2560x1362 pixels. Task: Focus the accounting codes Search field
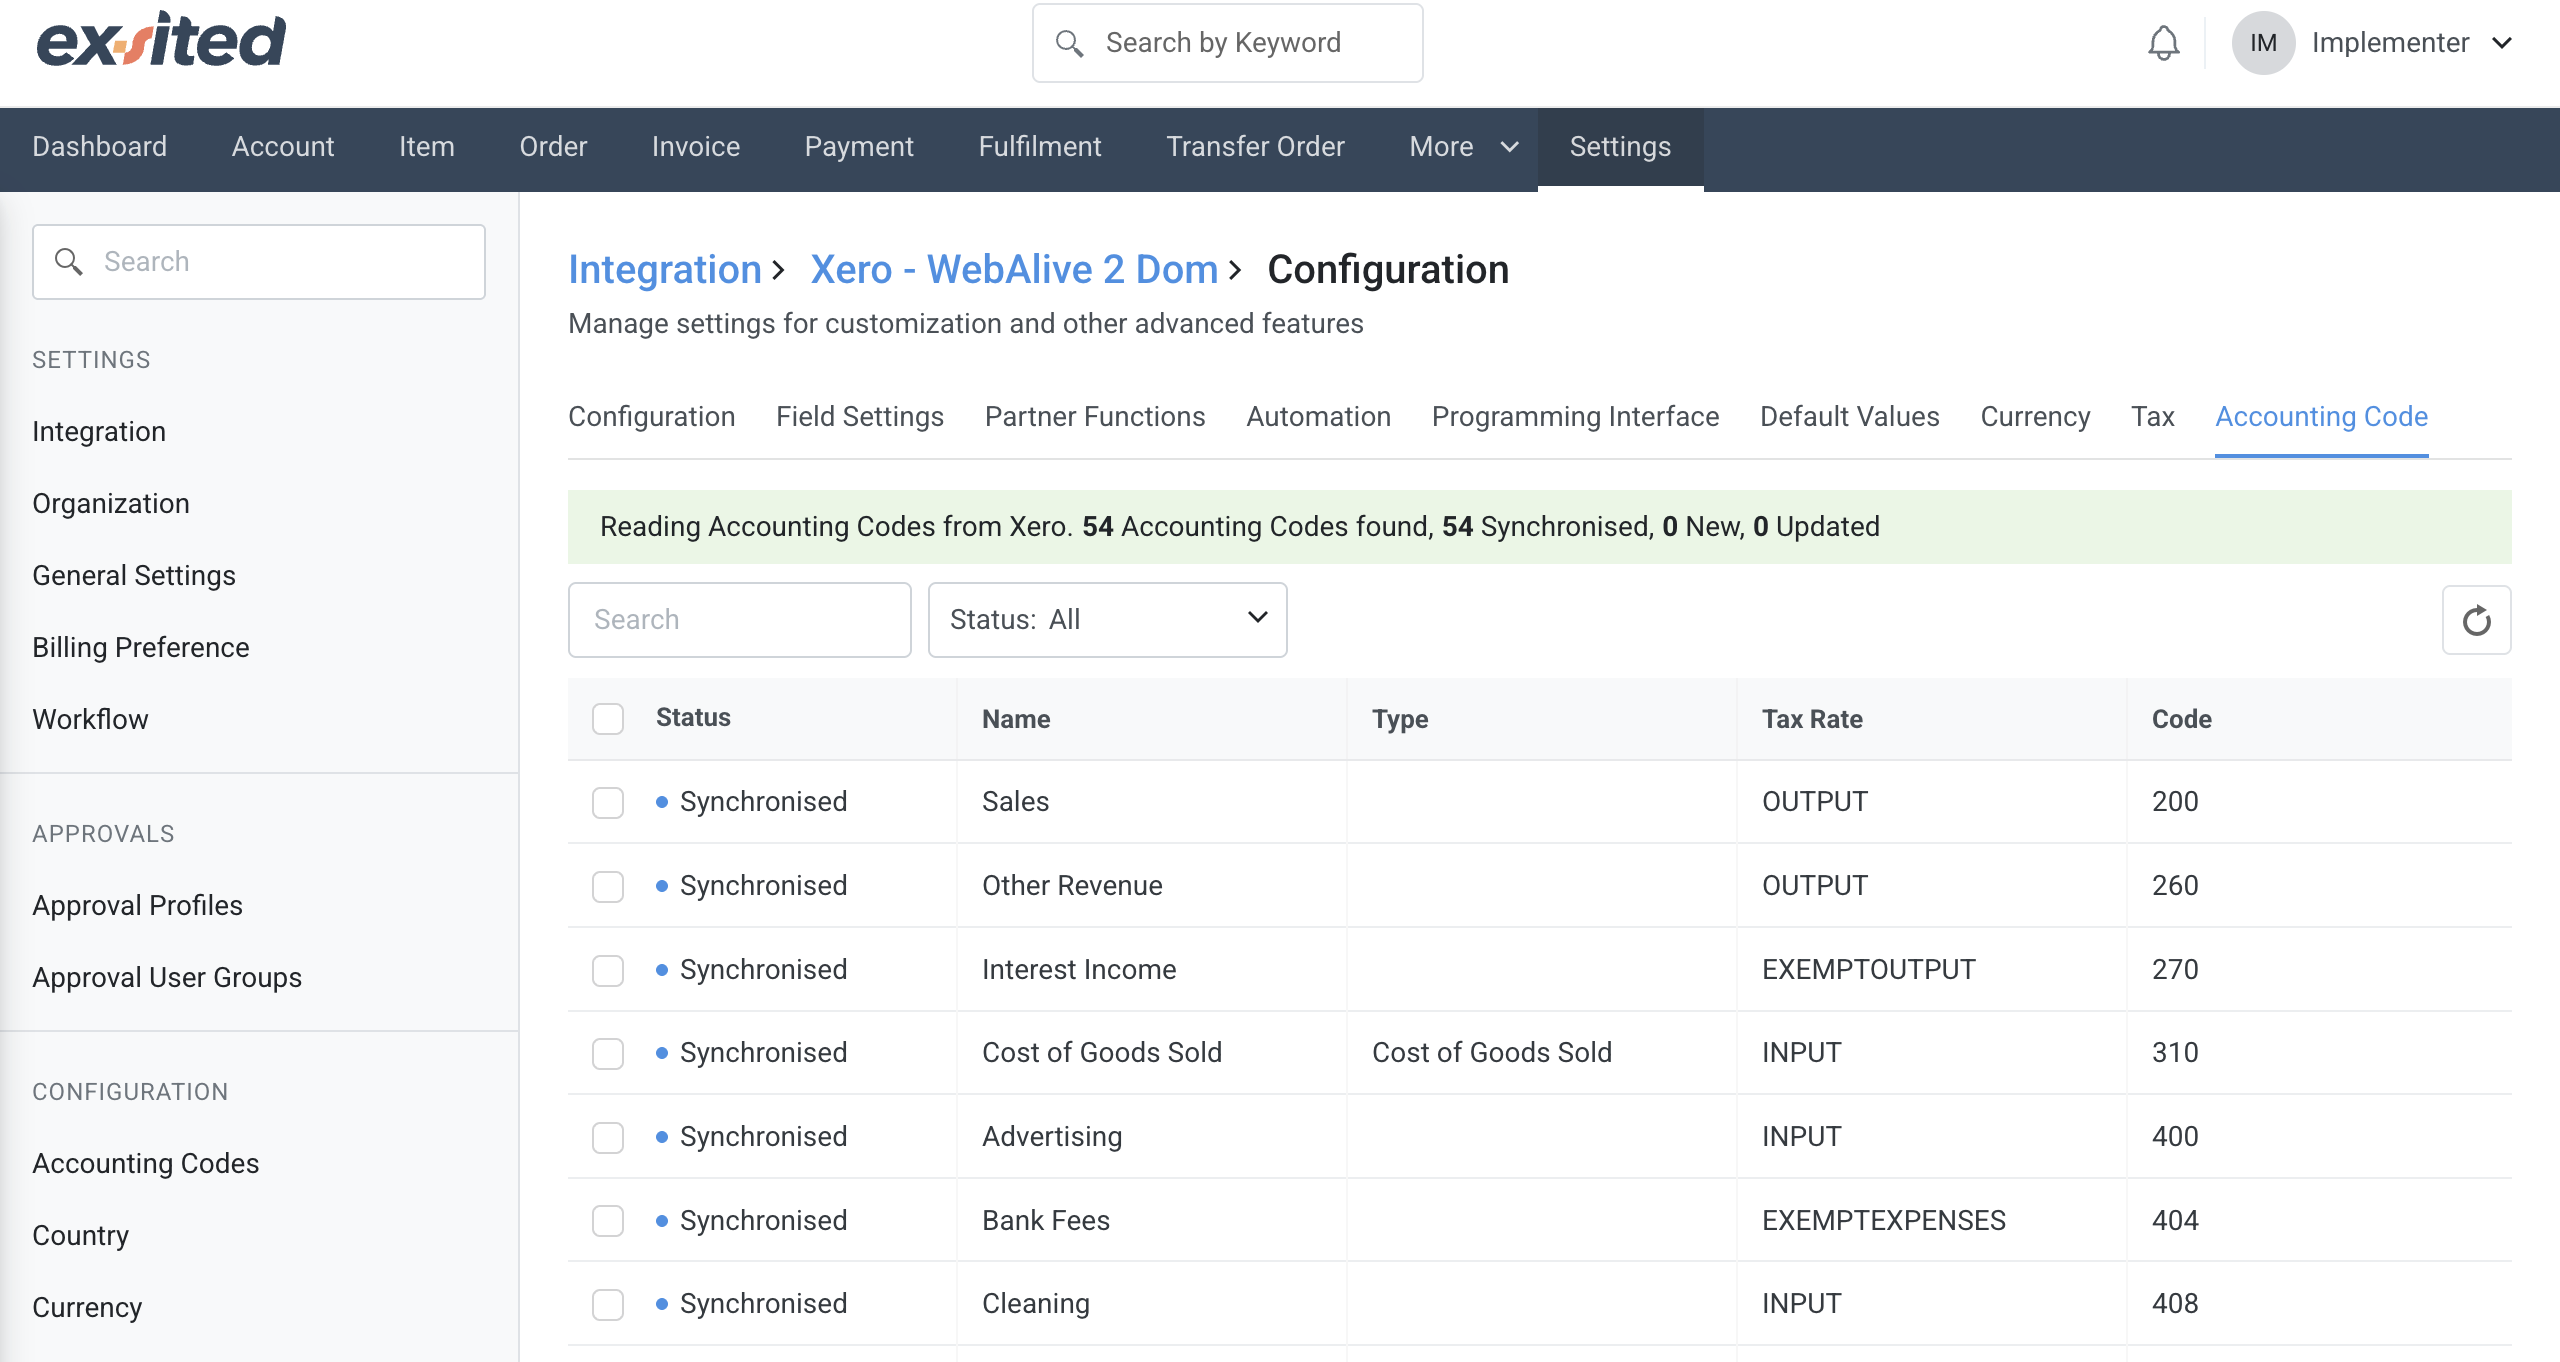pyautogui.click(x=739, y=620)
